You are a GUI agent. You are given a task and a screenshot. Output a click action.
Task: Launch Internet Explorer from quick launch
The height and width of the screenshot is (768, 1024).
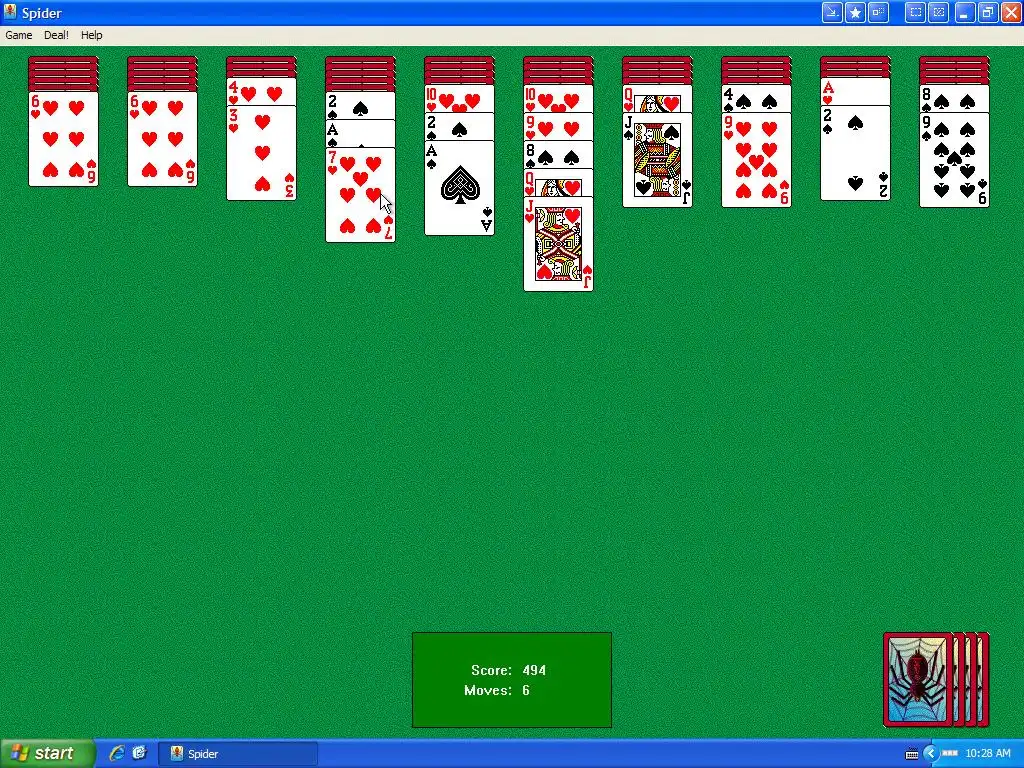[x=117, y=754]
